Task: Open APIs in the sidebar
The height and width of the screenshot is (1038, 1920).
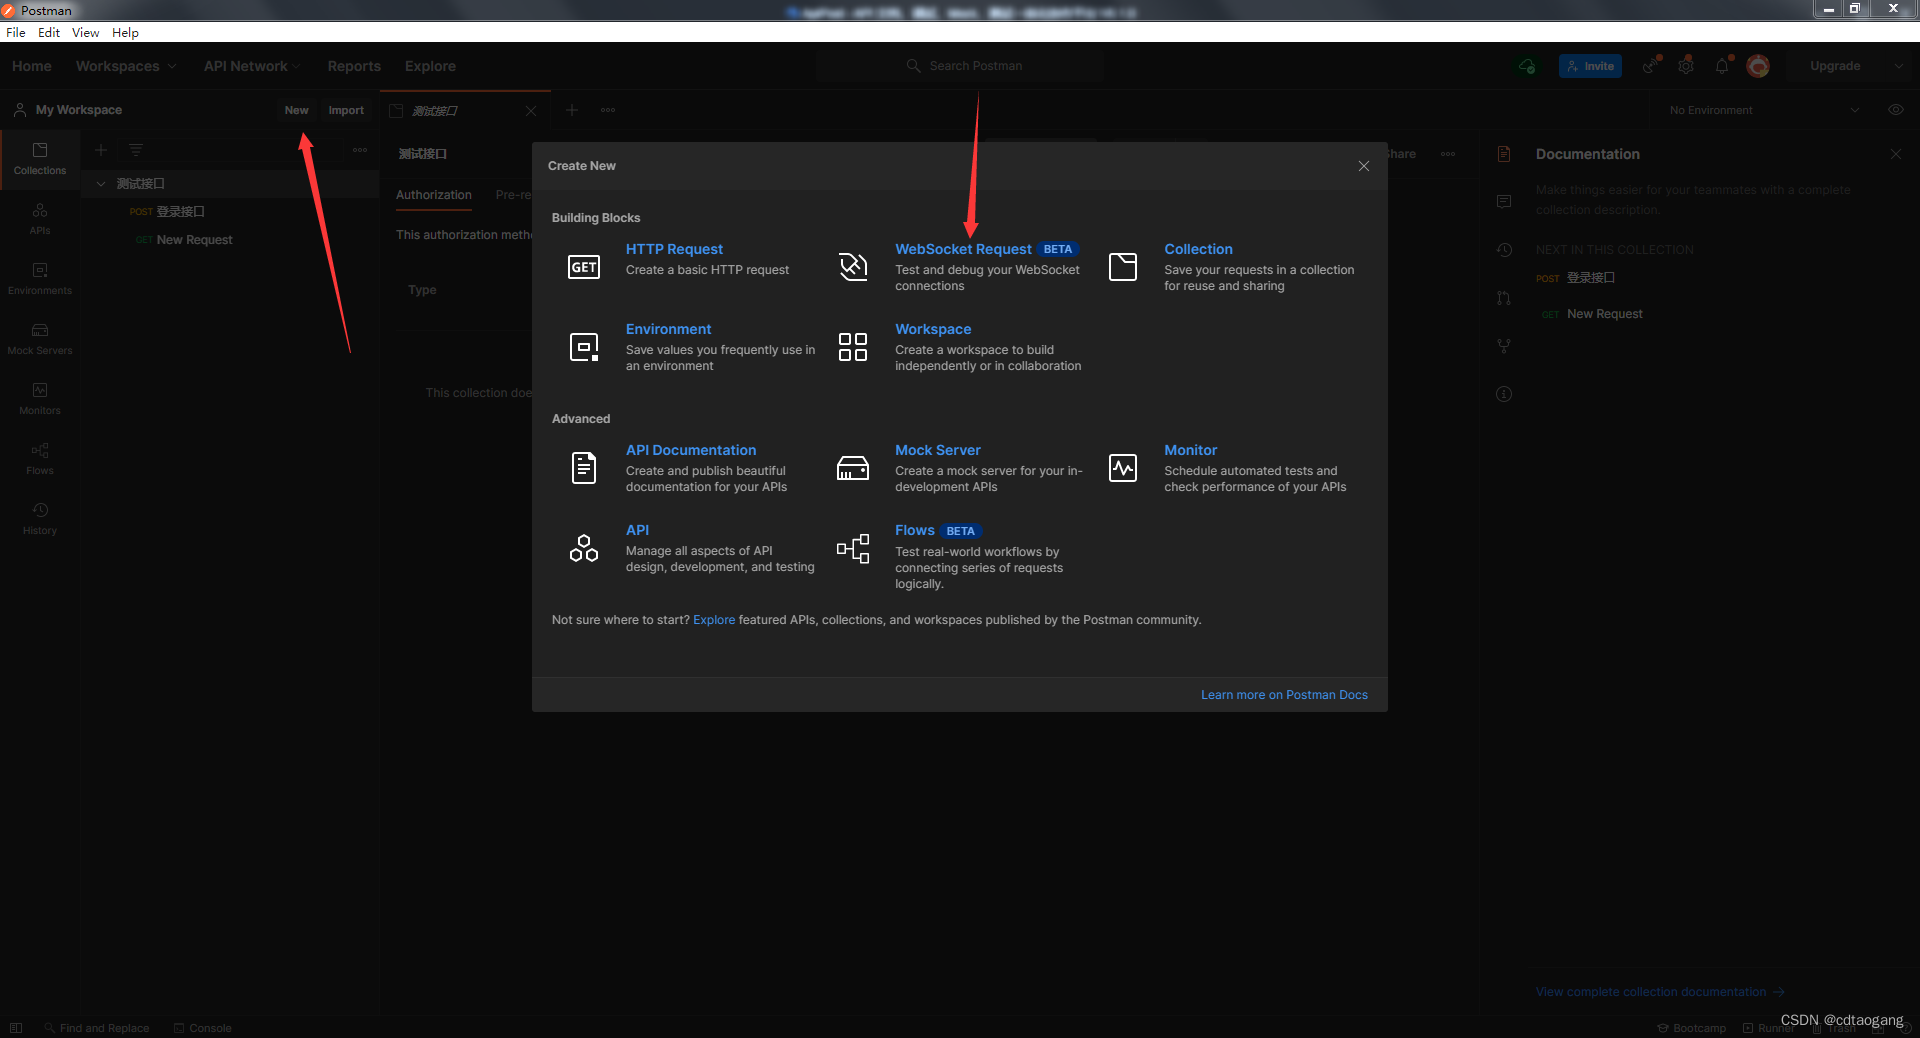Action: (40, 219)
